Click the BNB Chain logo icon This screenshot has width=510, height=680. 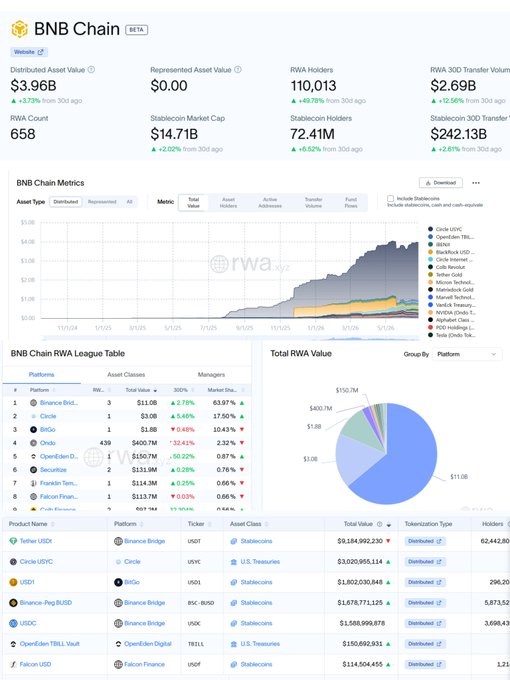tap(20, 29)
